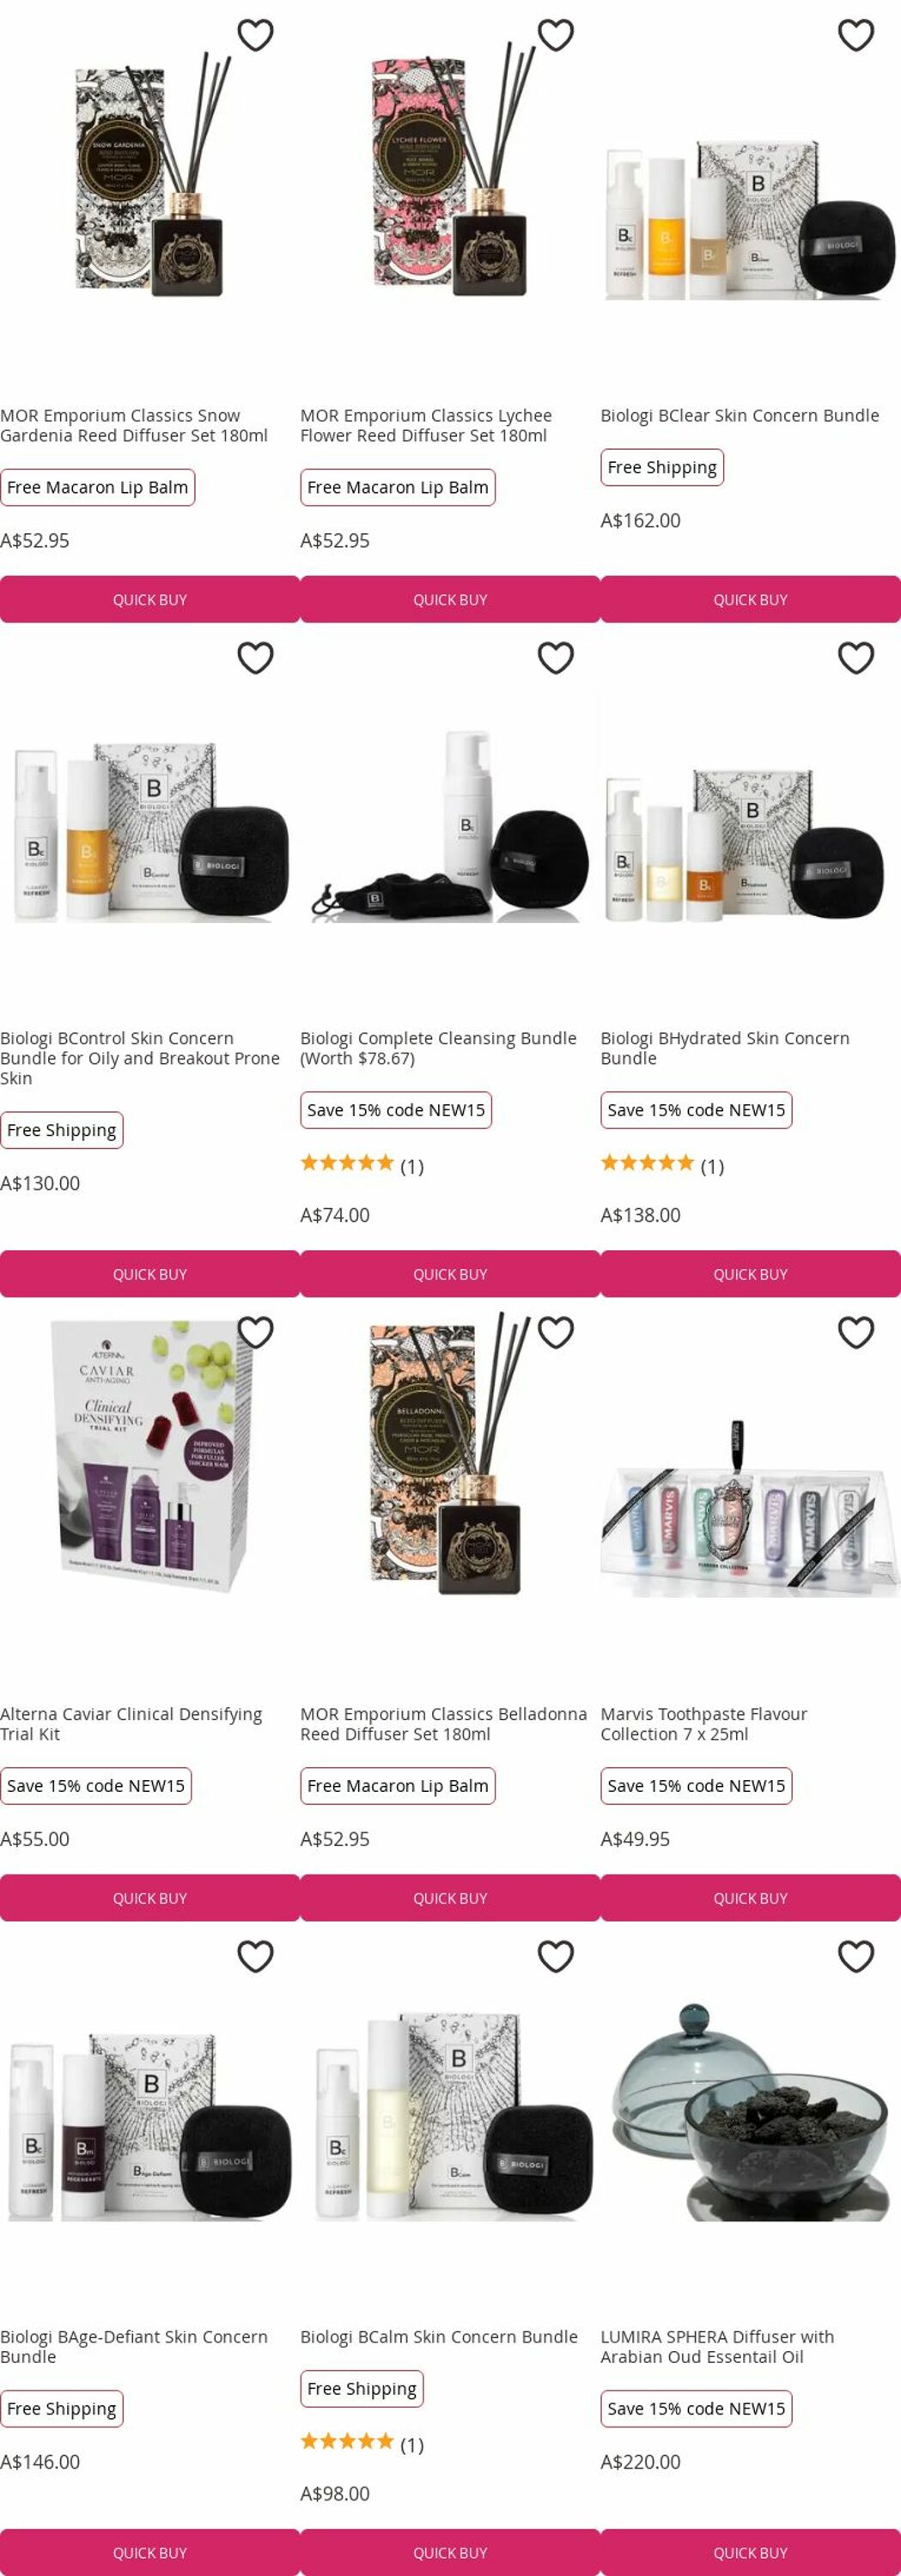Add Snow Gardenia Reed Diffuser to wishlist
The height and width of the screenshot is (2576, 901).
pyautogui.click(x=255, y=35)
